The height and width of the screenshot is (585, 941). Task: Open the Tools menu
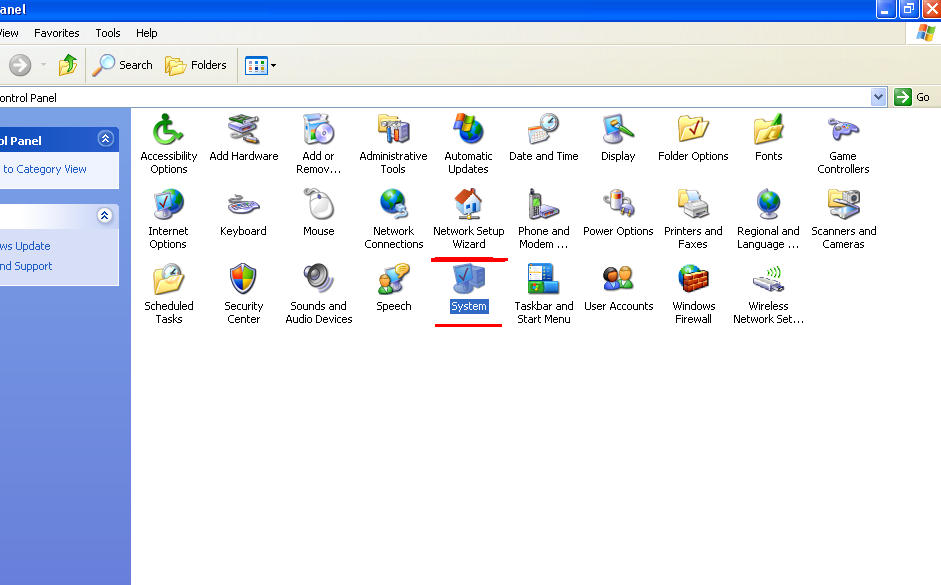(x=108, y=33)
